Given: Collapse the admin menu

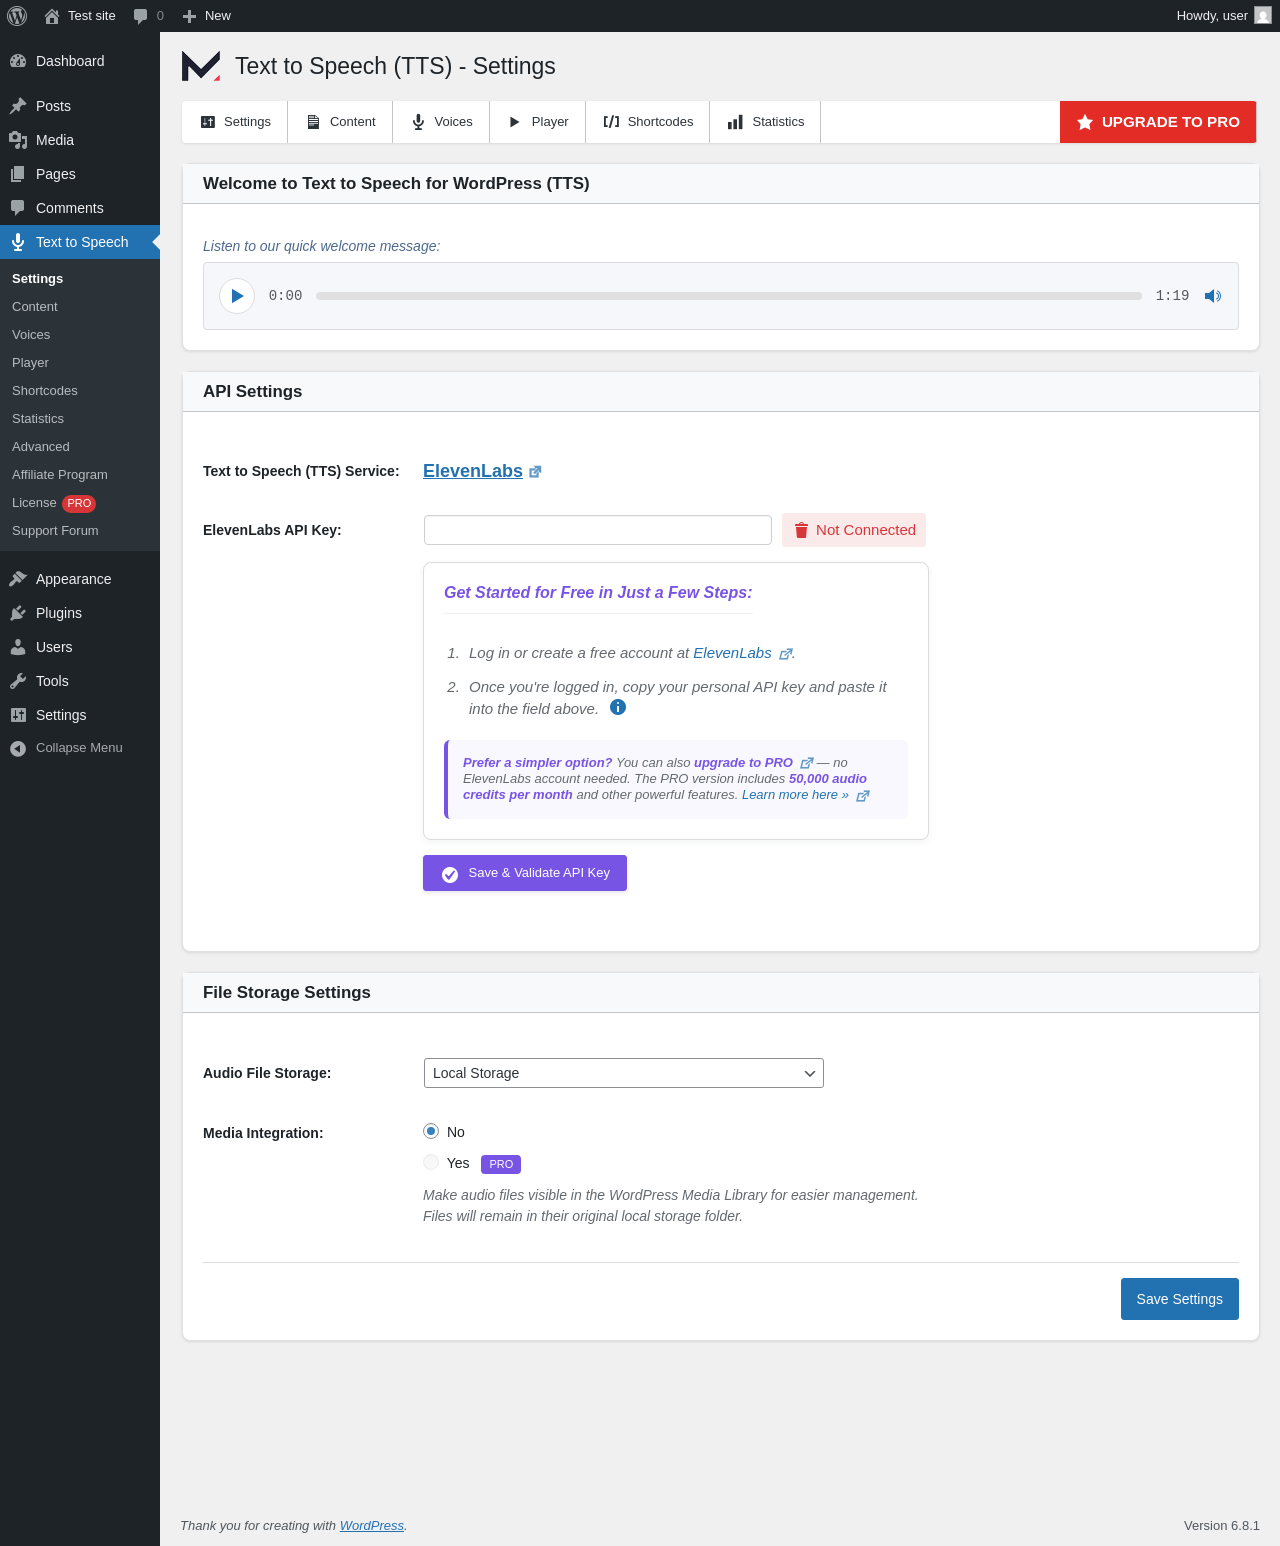Looking at the screenshot, I should click(80, 748).
